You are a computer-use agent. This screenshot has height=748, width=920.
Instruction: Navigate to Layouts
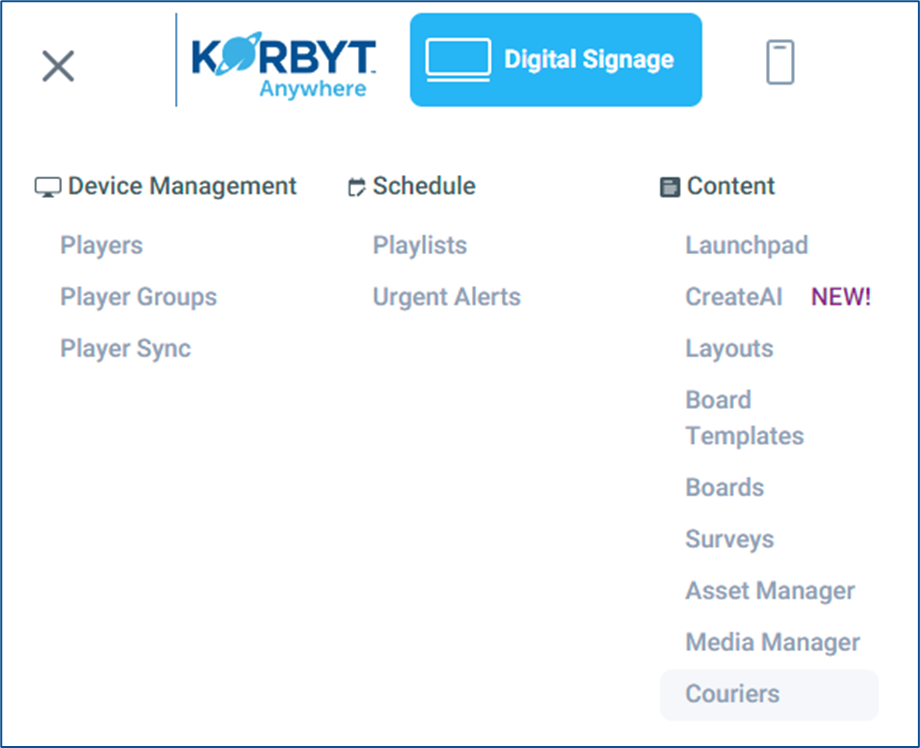[x=729, y=348]
